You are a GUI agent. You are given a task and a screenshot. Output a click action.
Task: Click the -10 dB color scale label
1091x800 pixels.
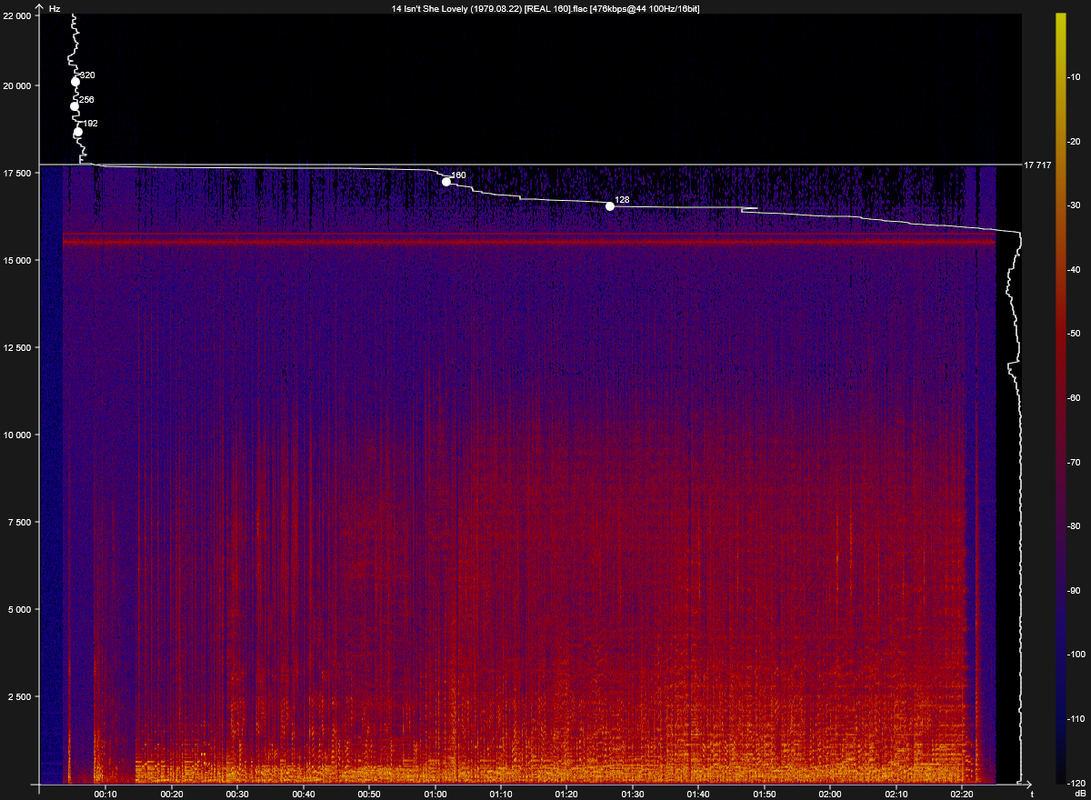tap(1074, 77)
